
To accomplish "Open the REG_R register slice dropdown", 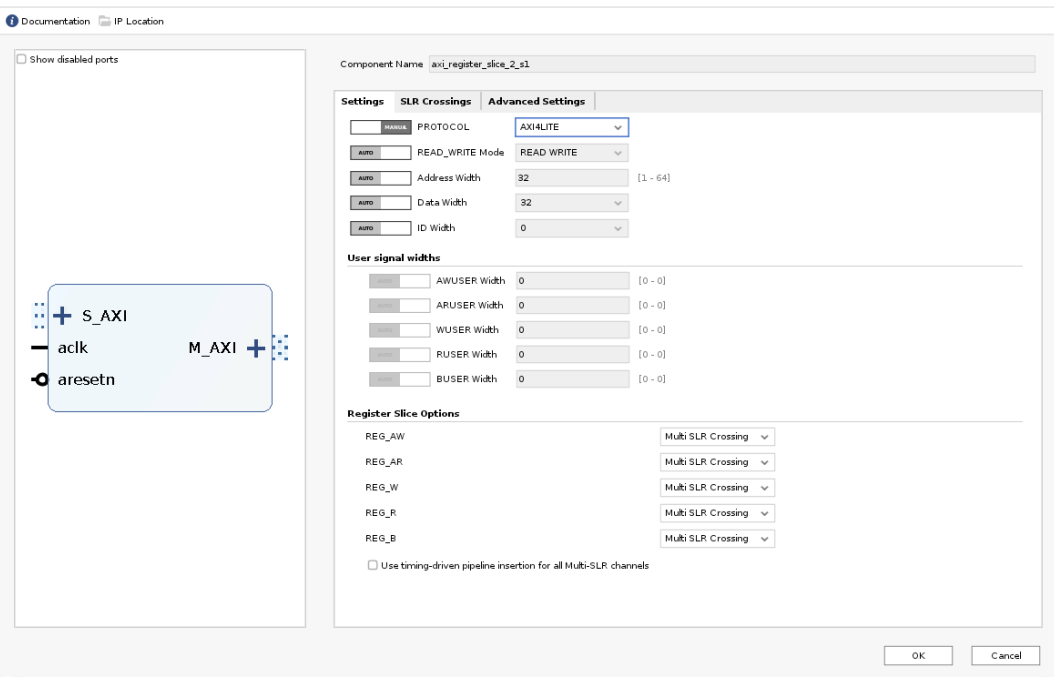I will tap(717, 513).
